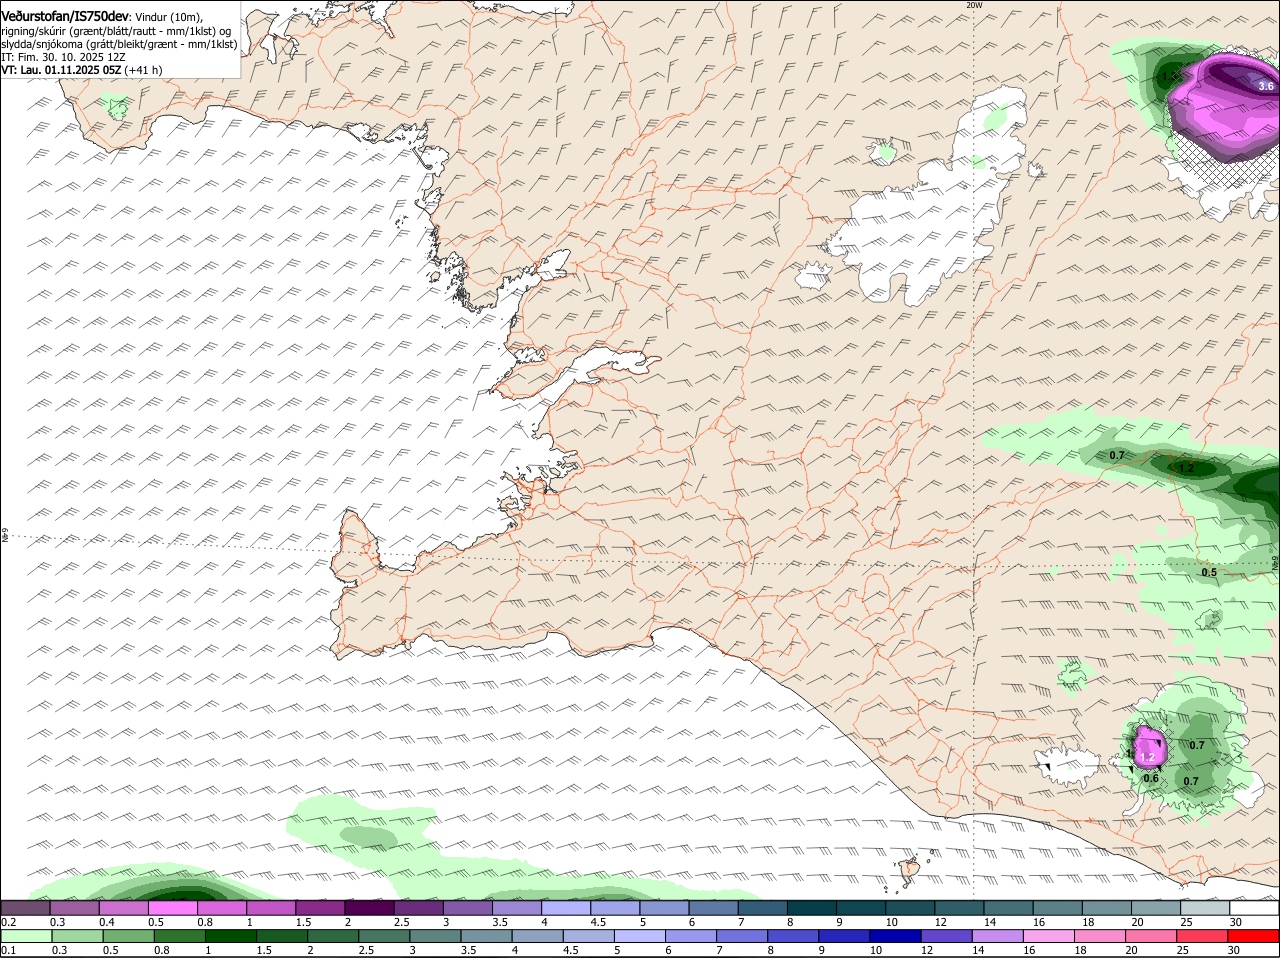Click the 0.6 precipitation value on the map
Screen dimensions: 1280x958
pyautogui.click(x=1151, y=779)
